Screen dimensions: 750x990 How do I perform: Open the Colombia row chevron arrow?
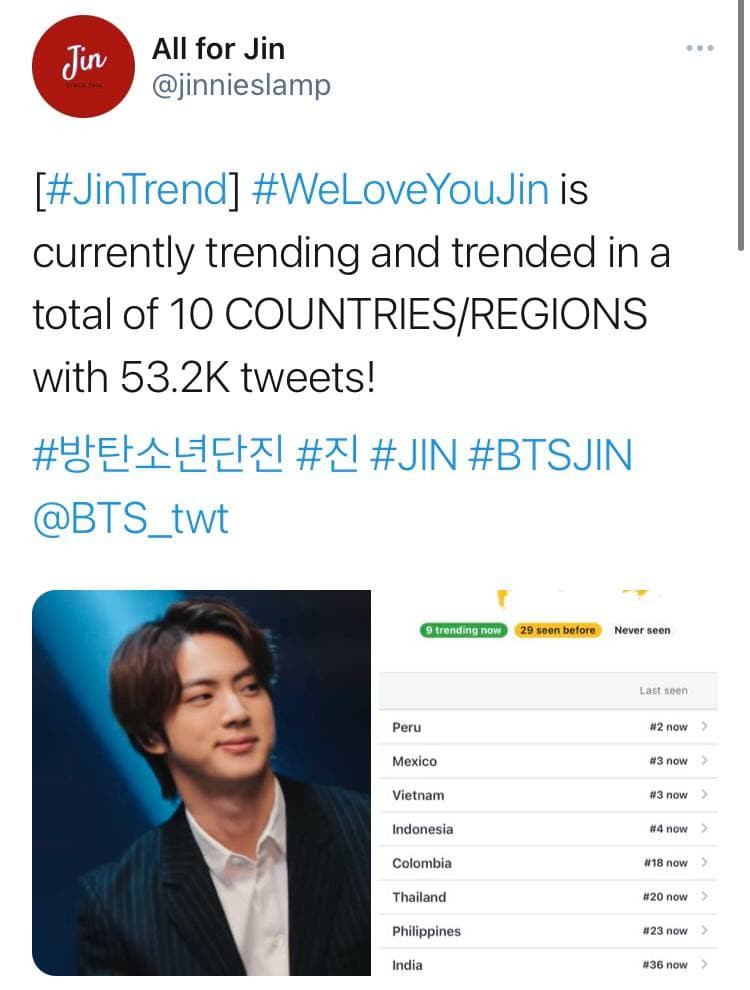pos(704,862)
